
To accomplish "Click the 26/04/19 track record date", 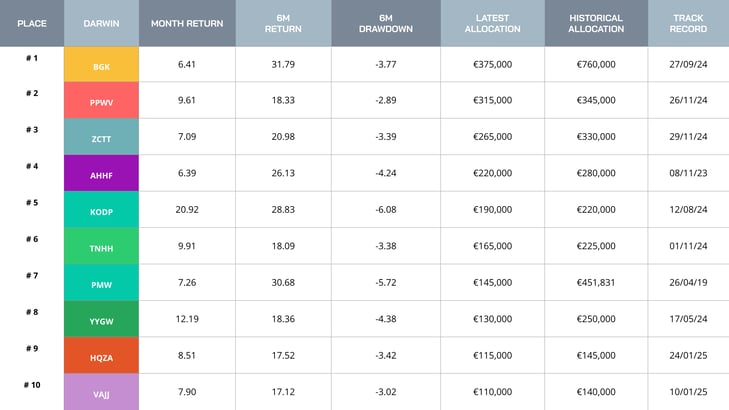I will (x=688, y=282).
